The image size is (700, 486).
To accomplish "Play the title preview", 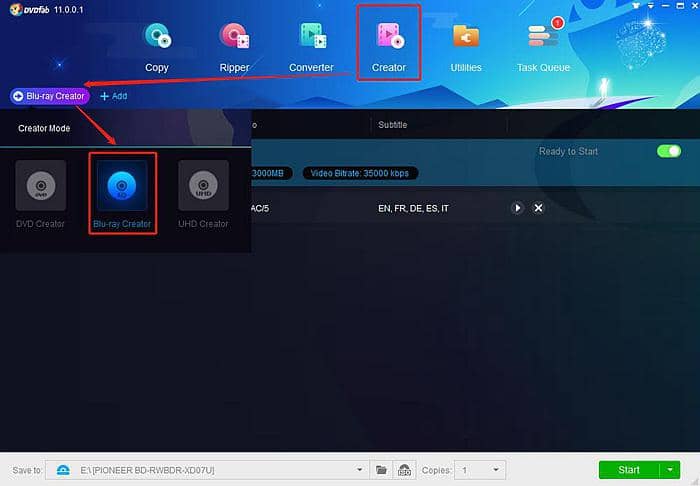I will [517, 208].
